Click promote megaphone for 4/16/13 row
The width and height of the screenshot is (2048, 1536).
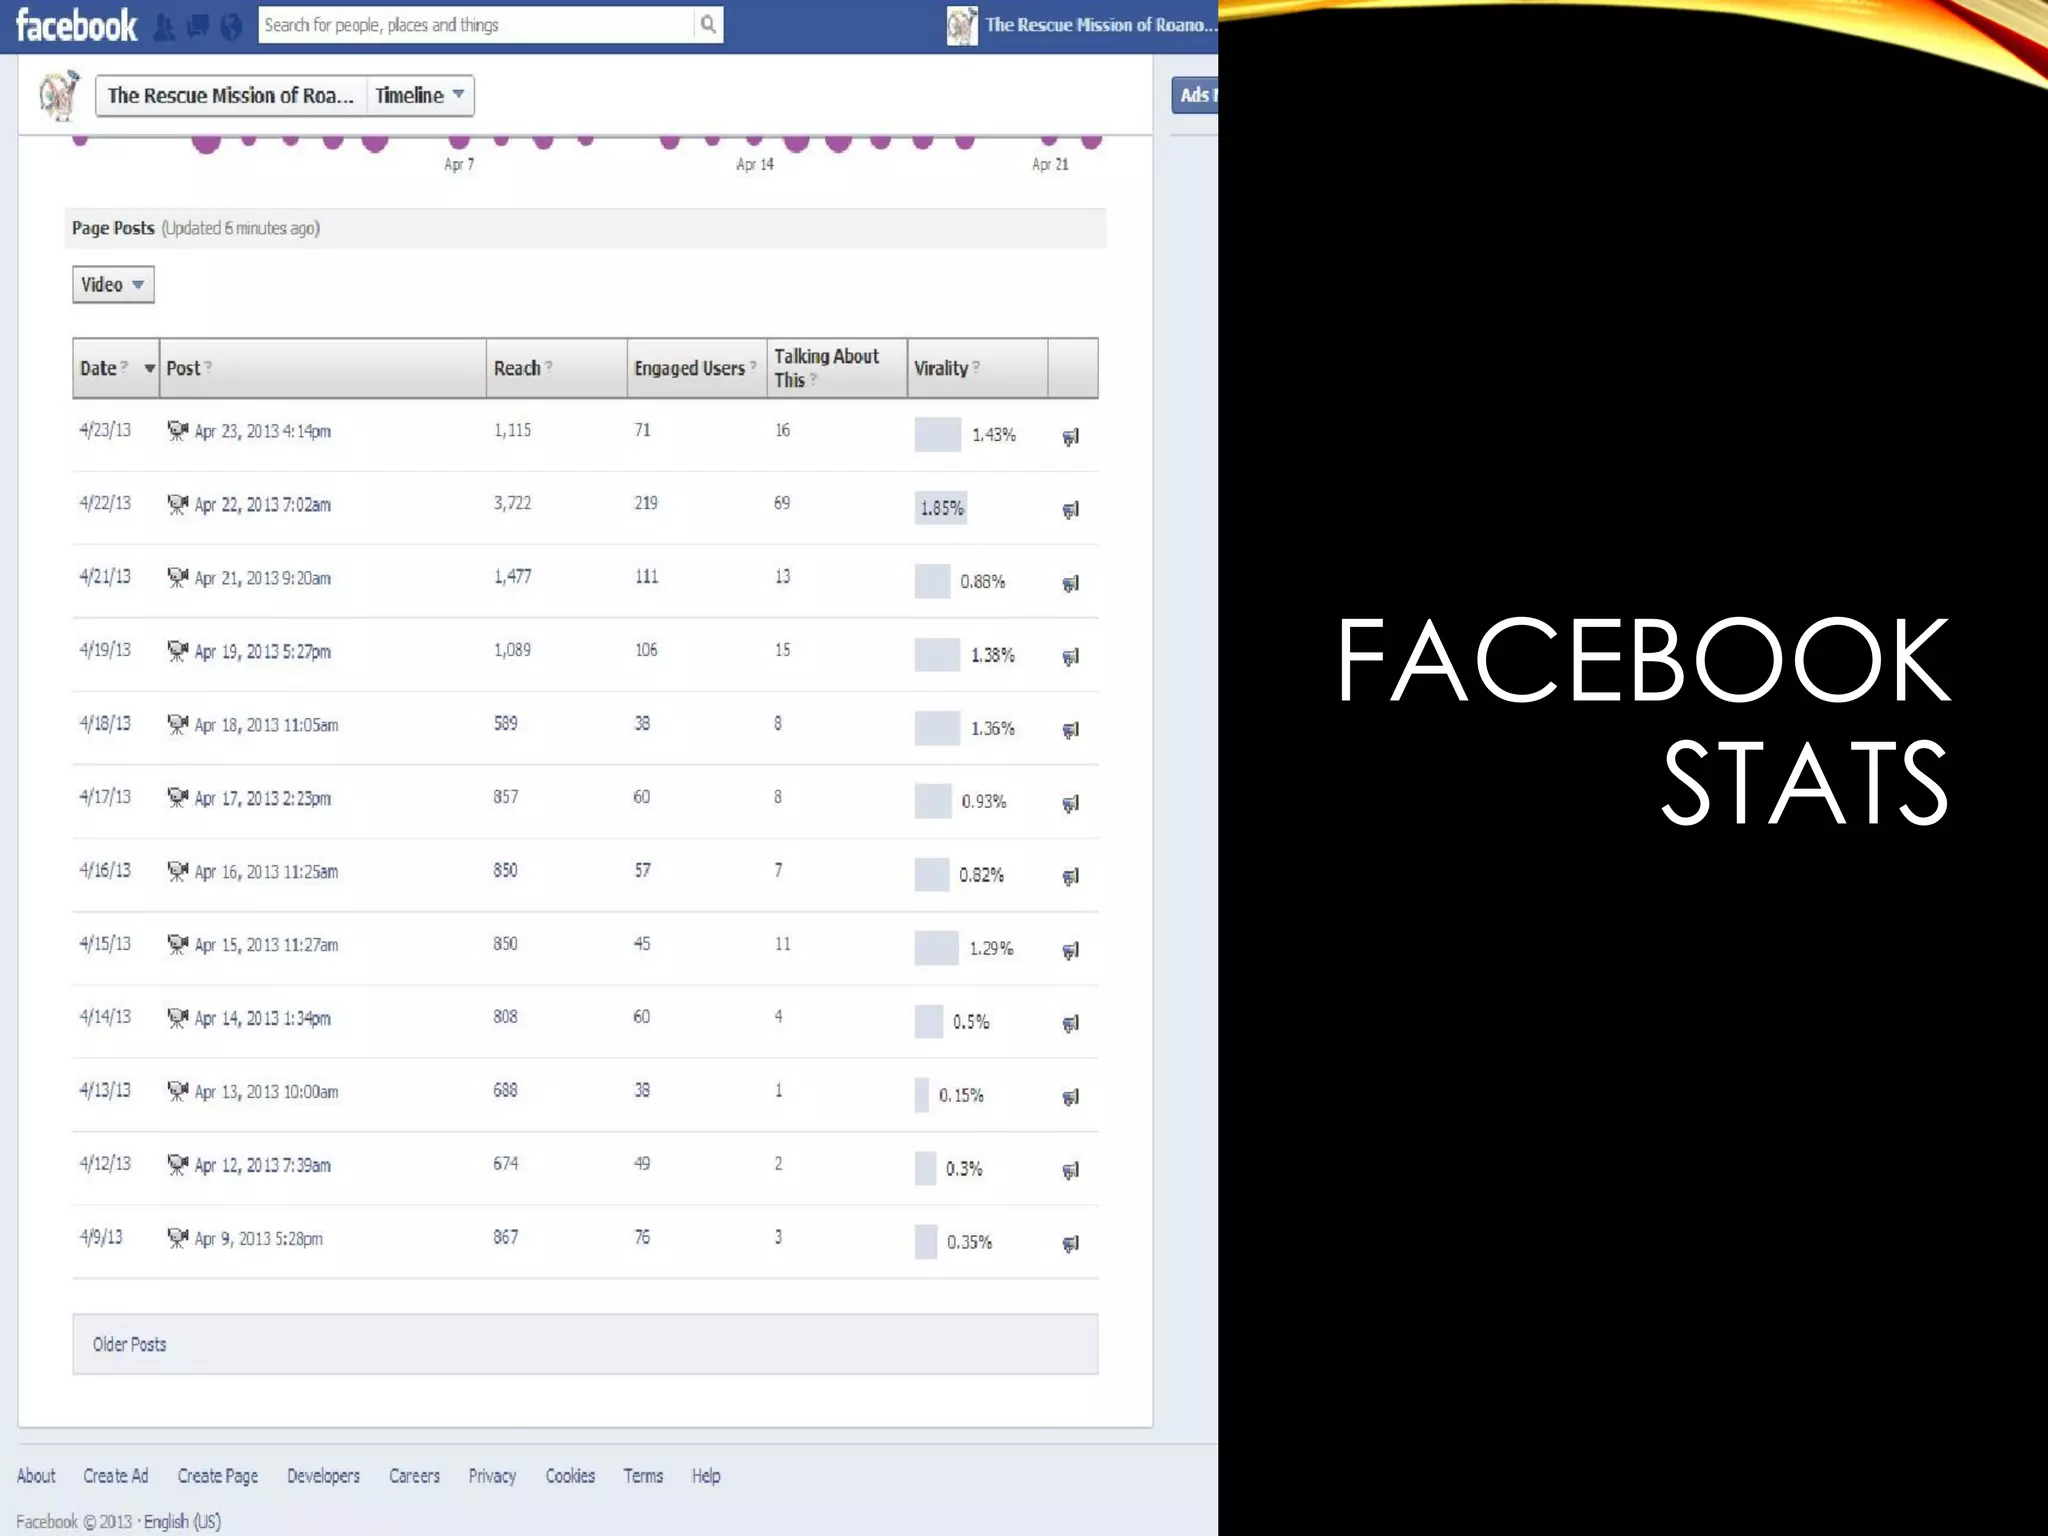tap(1071, 877)
